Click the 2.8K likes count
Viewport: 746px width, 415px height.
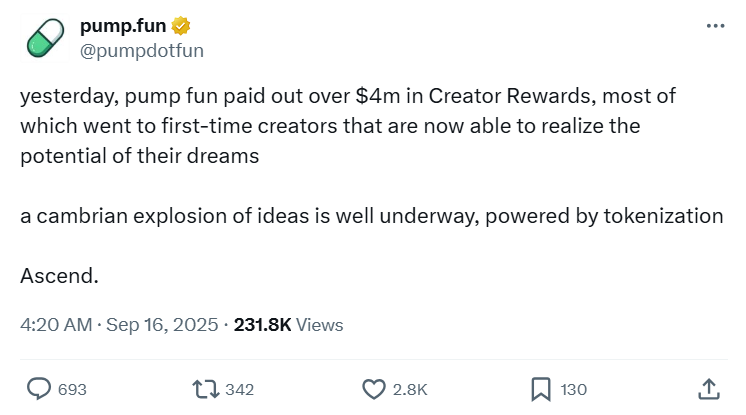[410, 389]
